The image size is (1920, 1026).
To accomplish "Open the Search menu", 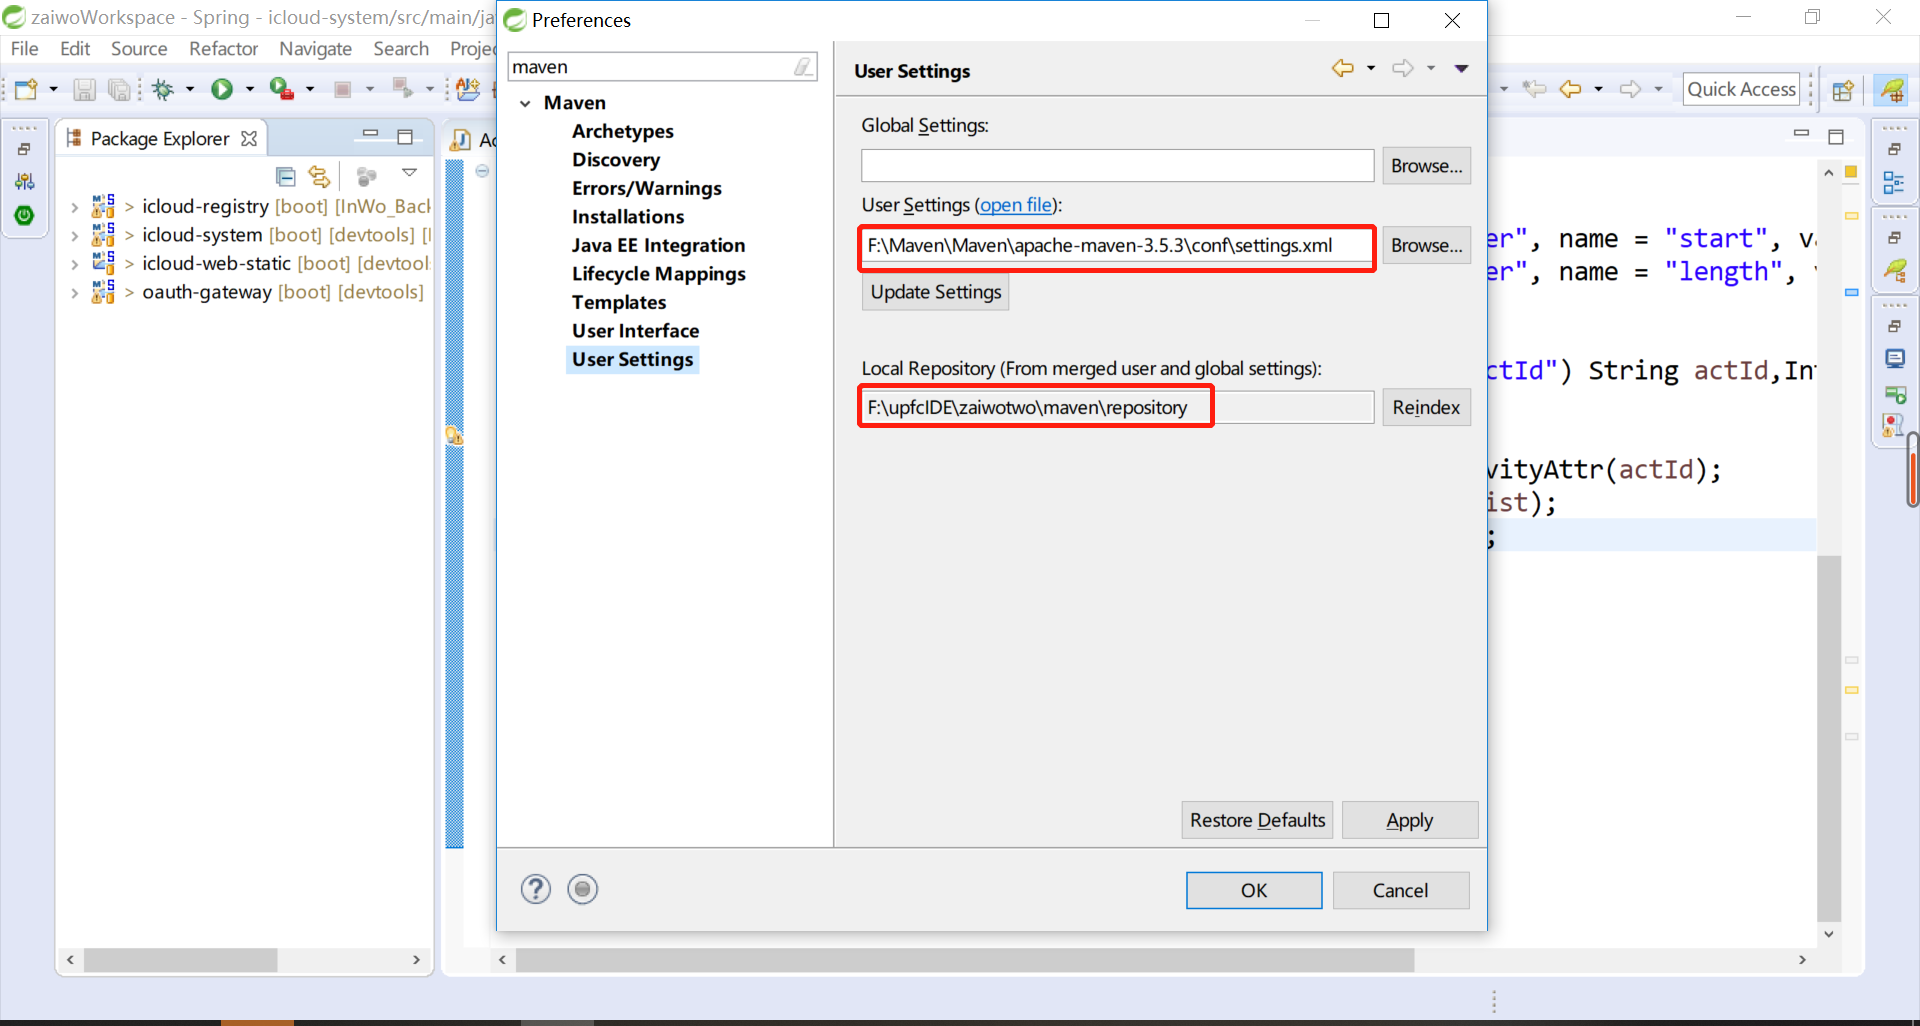I will 401,48.
